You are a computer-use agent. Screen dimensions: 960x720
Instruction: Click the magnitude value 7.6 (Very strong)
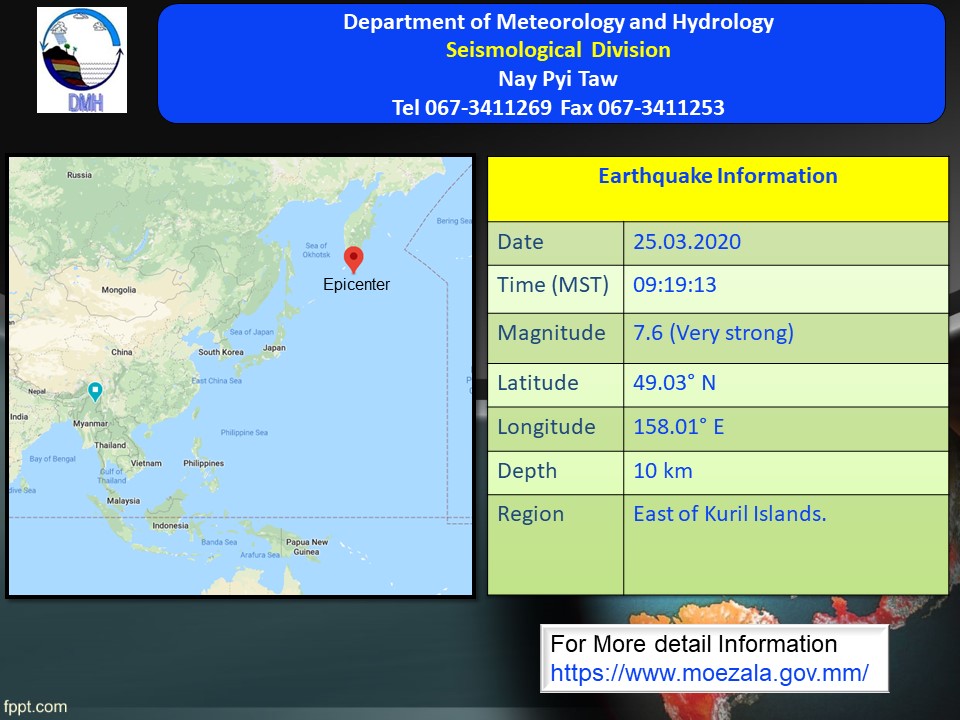pyautogui.click(x=713, y=333)
